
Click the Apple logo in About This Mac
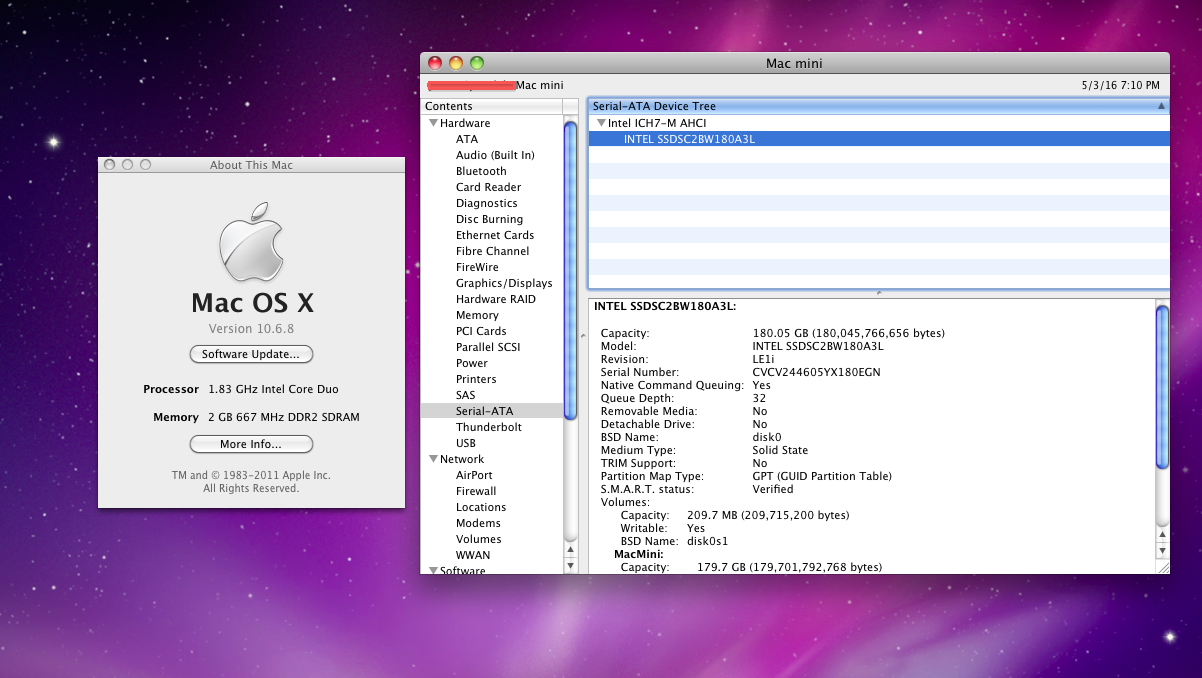pyautogui.click(x=251, y=242)
